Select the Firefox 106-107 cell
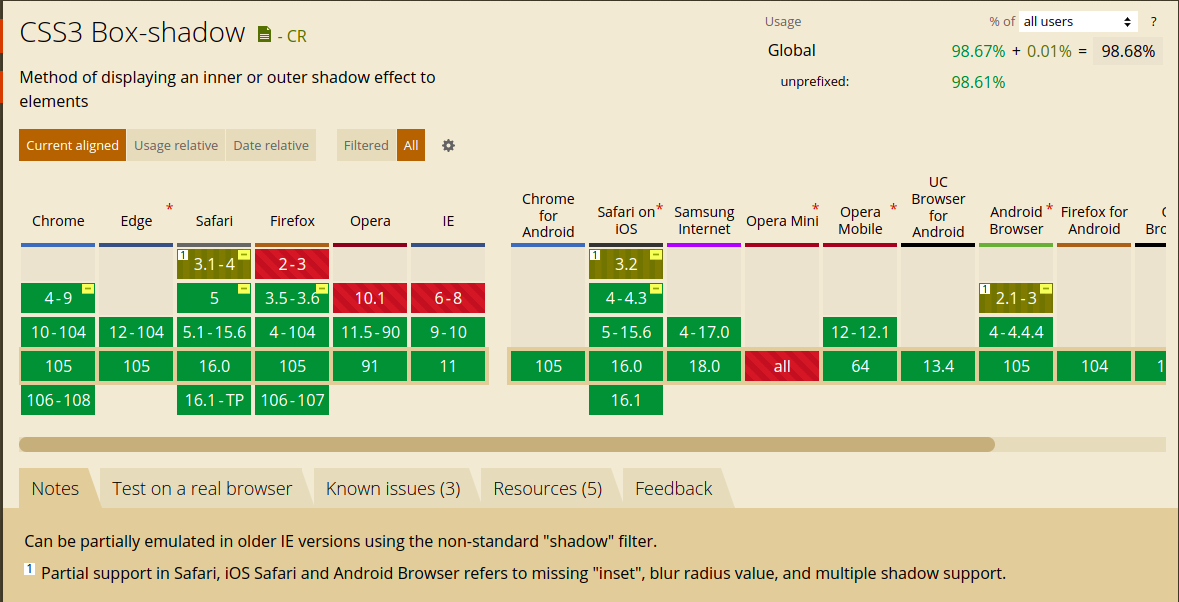 (292, 400)
